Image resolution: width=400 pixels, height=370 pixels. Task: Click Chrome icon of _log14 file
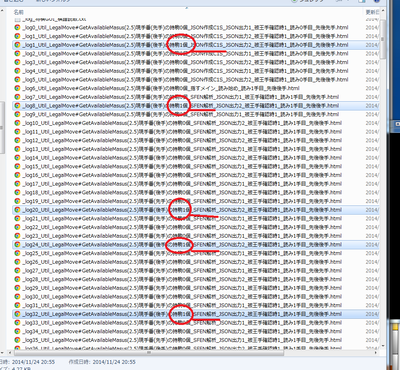[x=17, y=158]
